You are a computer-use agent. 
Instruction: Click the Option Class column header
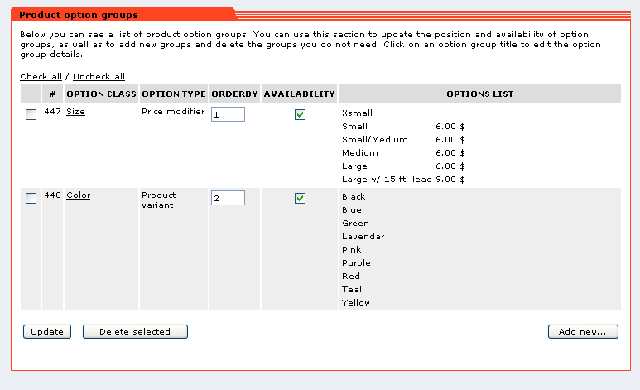coord(101,94)
